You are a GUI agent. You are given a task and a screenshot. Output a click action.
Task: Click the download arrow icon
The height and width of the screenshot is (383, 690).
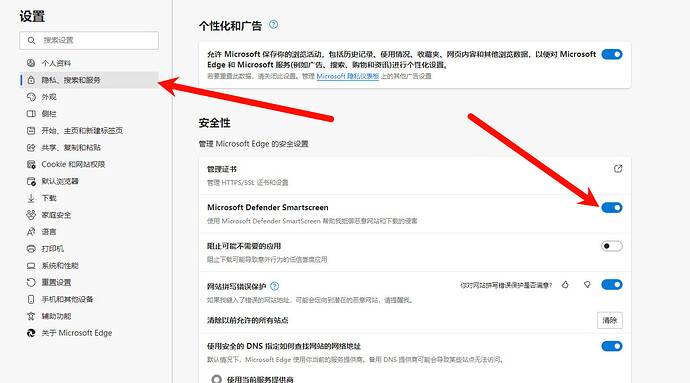tap(31, 198)
